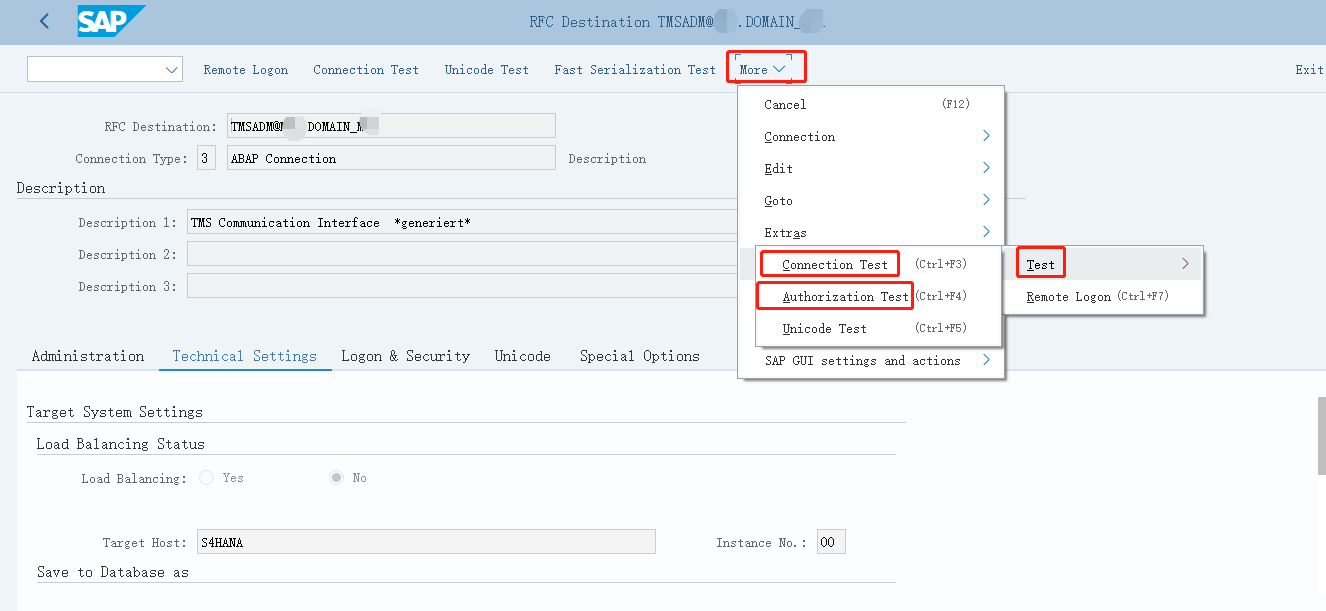
Task: Click Remote Logon in toolbar
Action: (245, 70)
